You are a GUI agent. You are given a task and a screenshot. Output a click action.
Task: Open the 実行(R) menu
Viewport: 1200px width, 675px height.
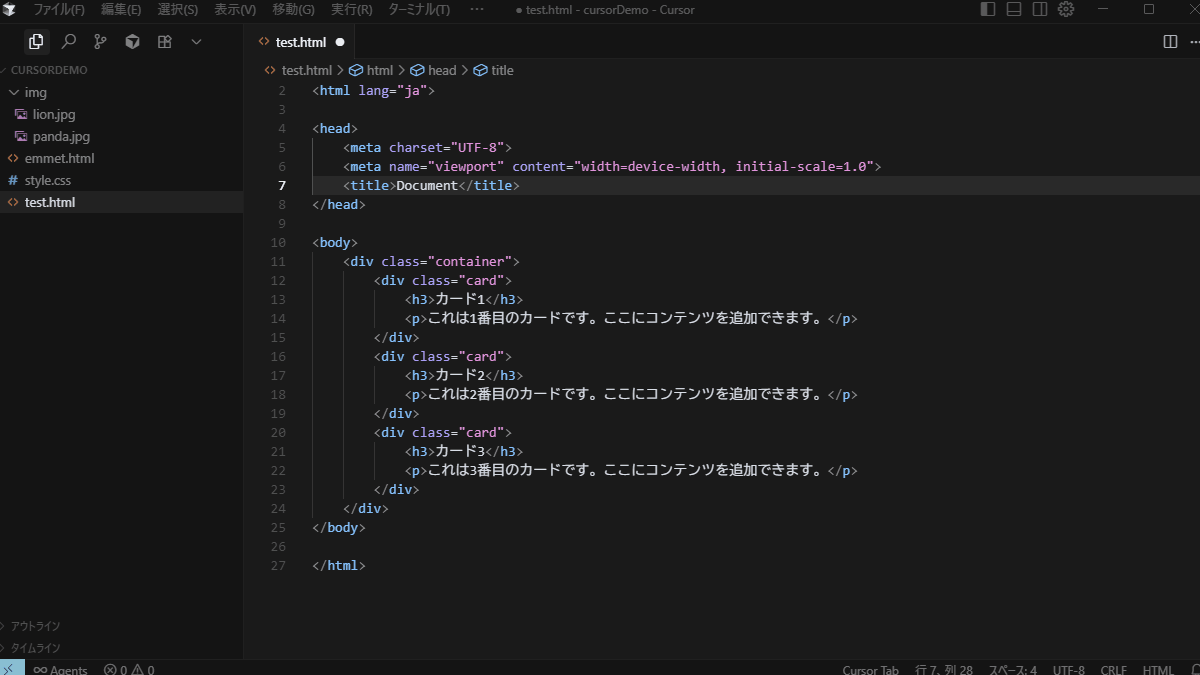[351, 10]
